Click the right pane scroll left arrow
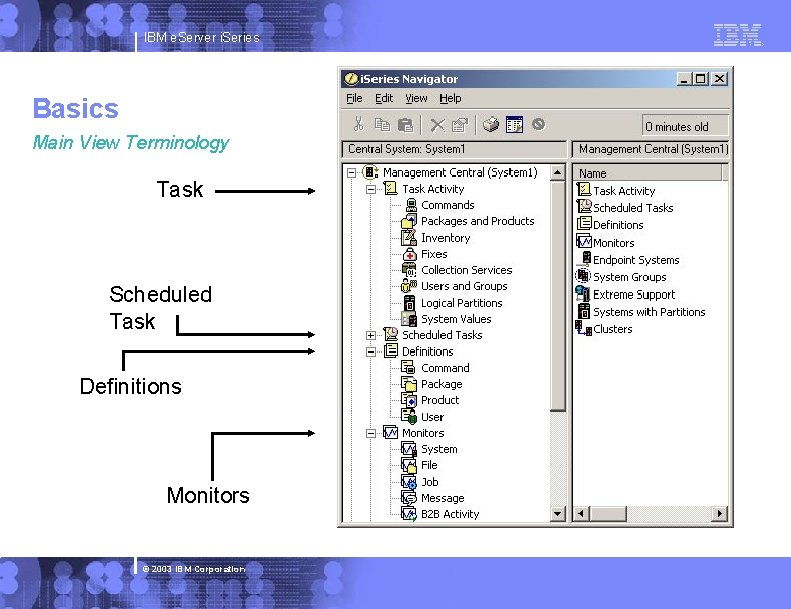 581,514
